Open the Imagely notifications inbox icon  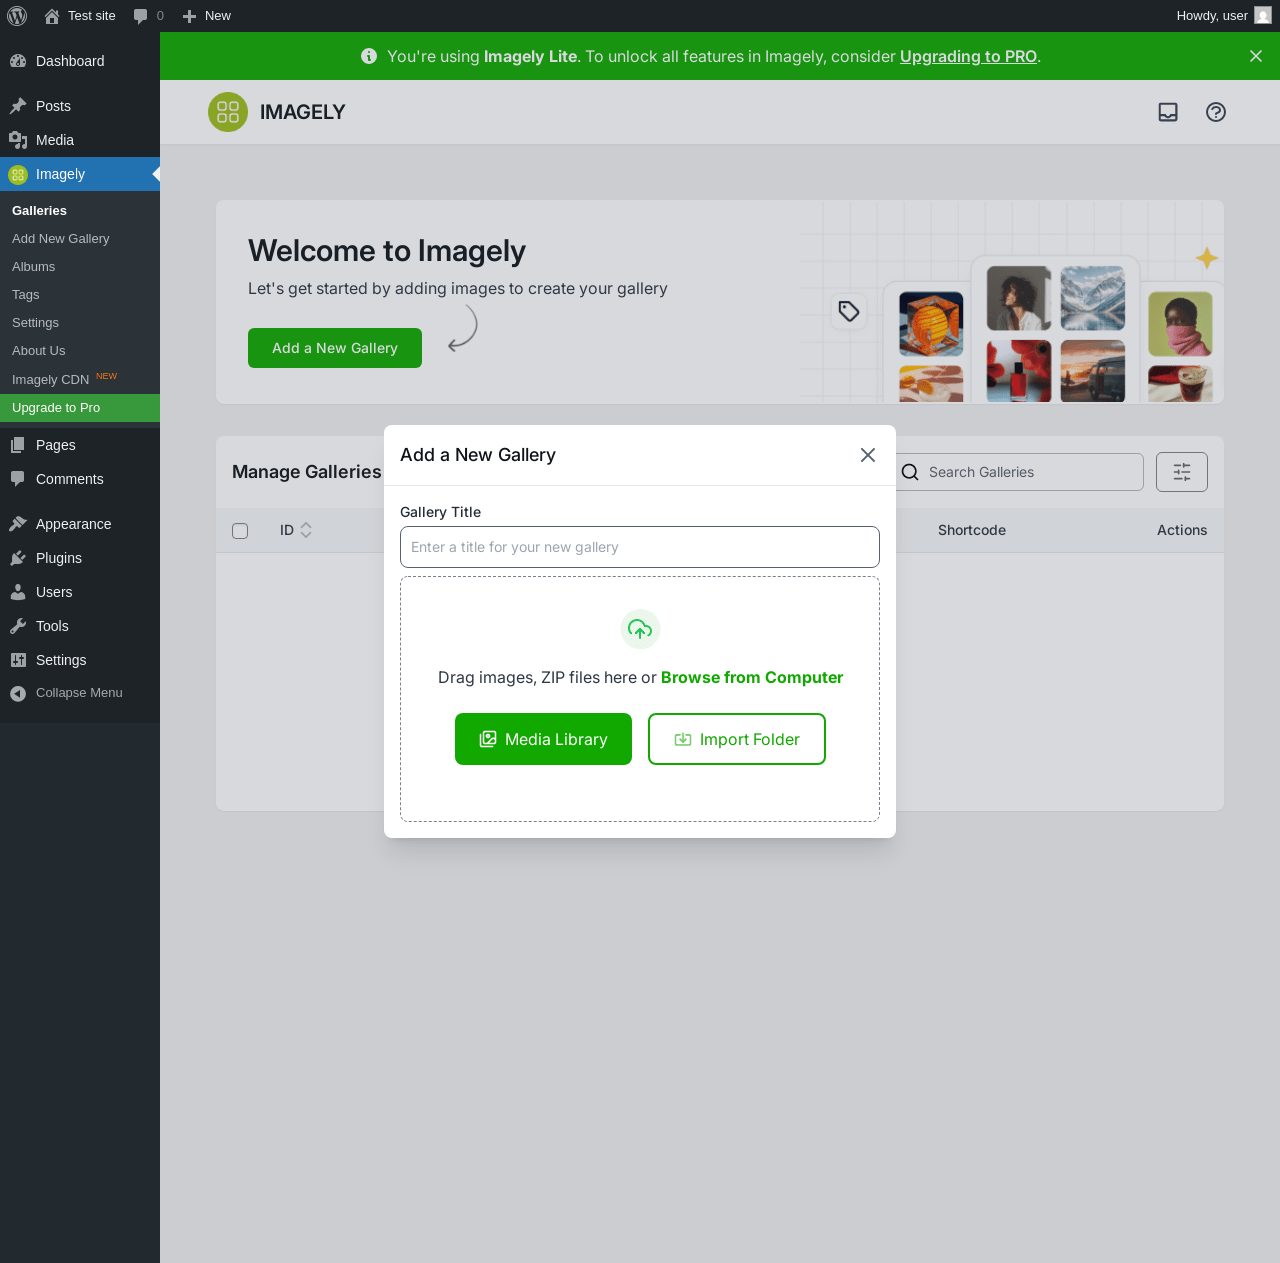click(x=1168, y=112)
